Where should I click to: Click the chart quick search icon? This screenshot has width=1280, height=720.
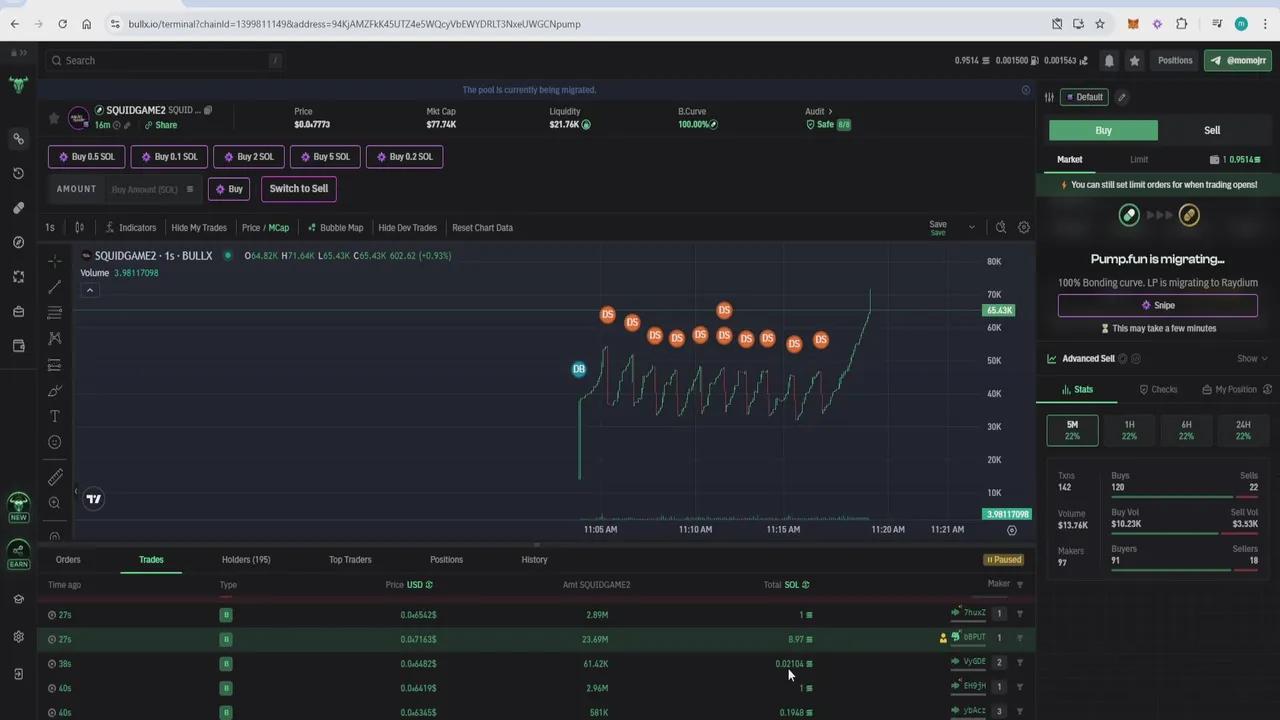click(x=1000, y=227)
